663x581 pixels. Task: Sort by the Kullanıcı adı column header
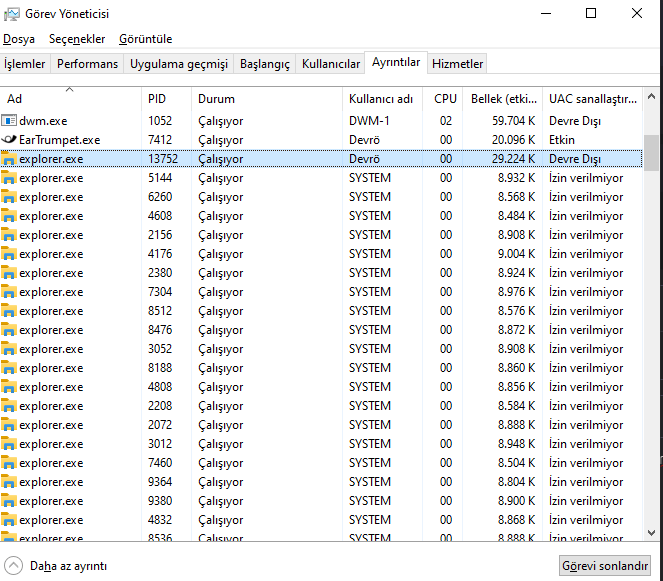point(382,99)
